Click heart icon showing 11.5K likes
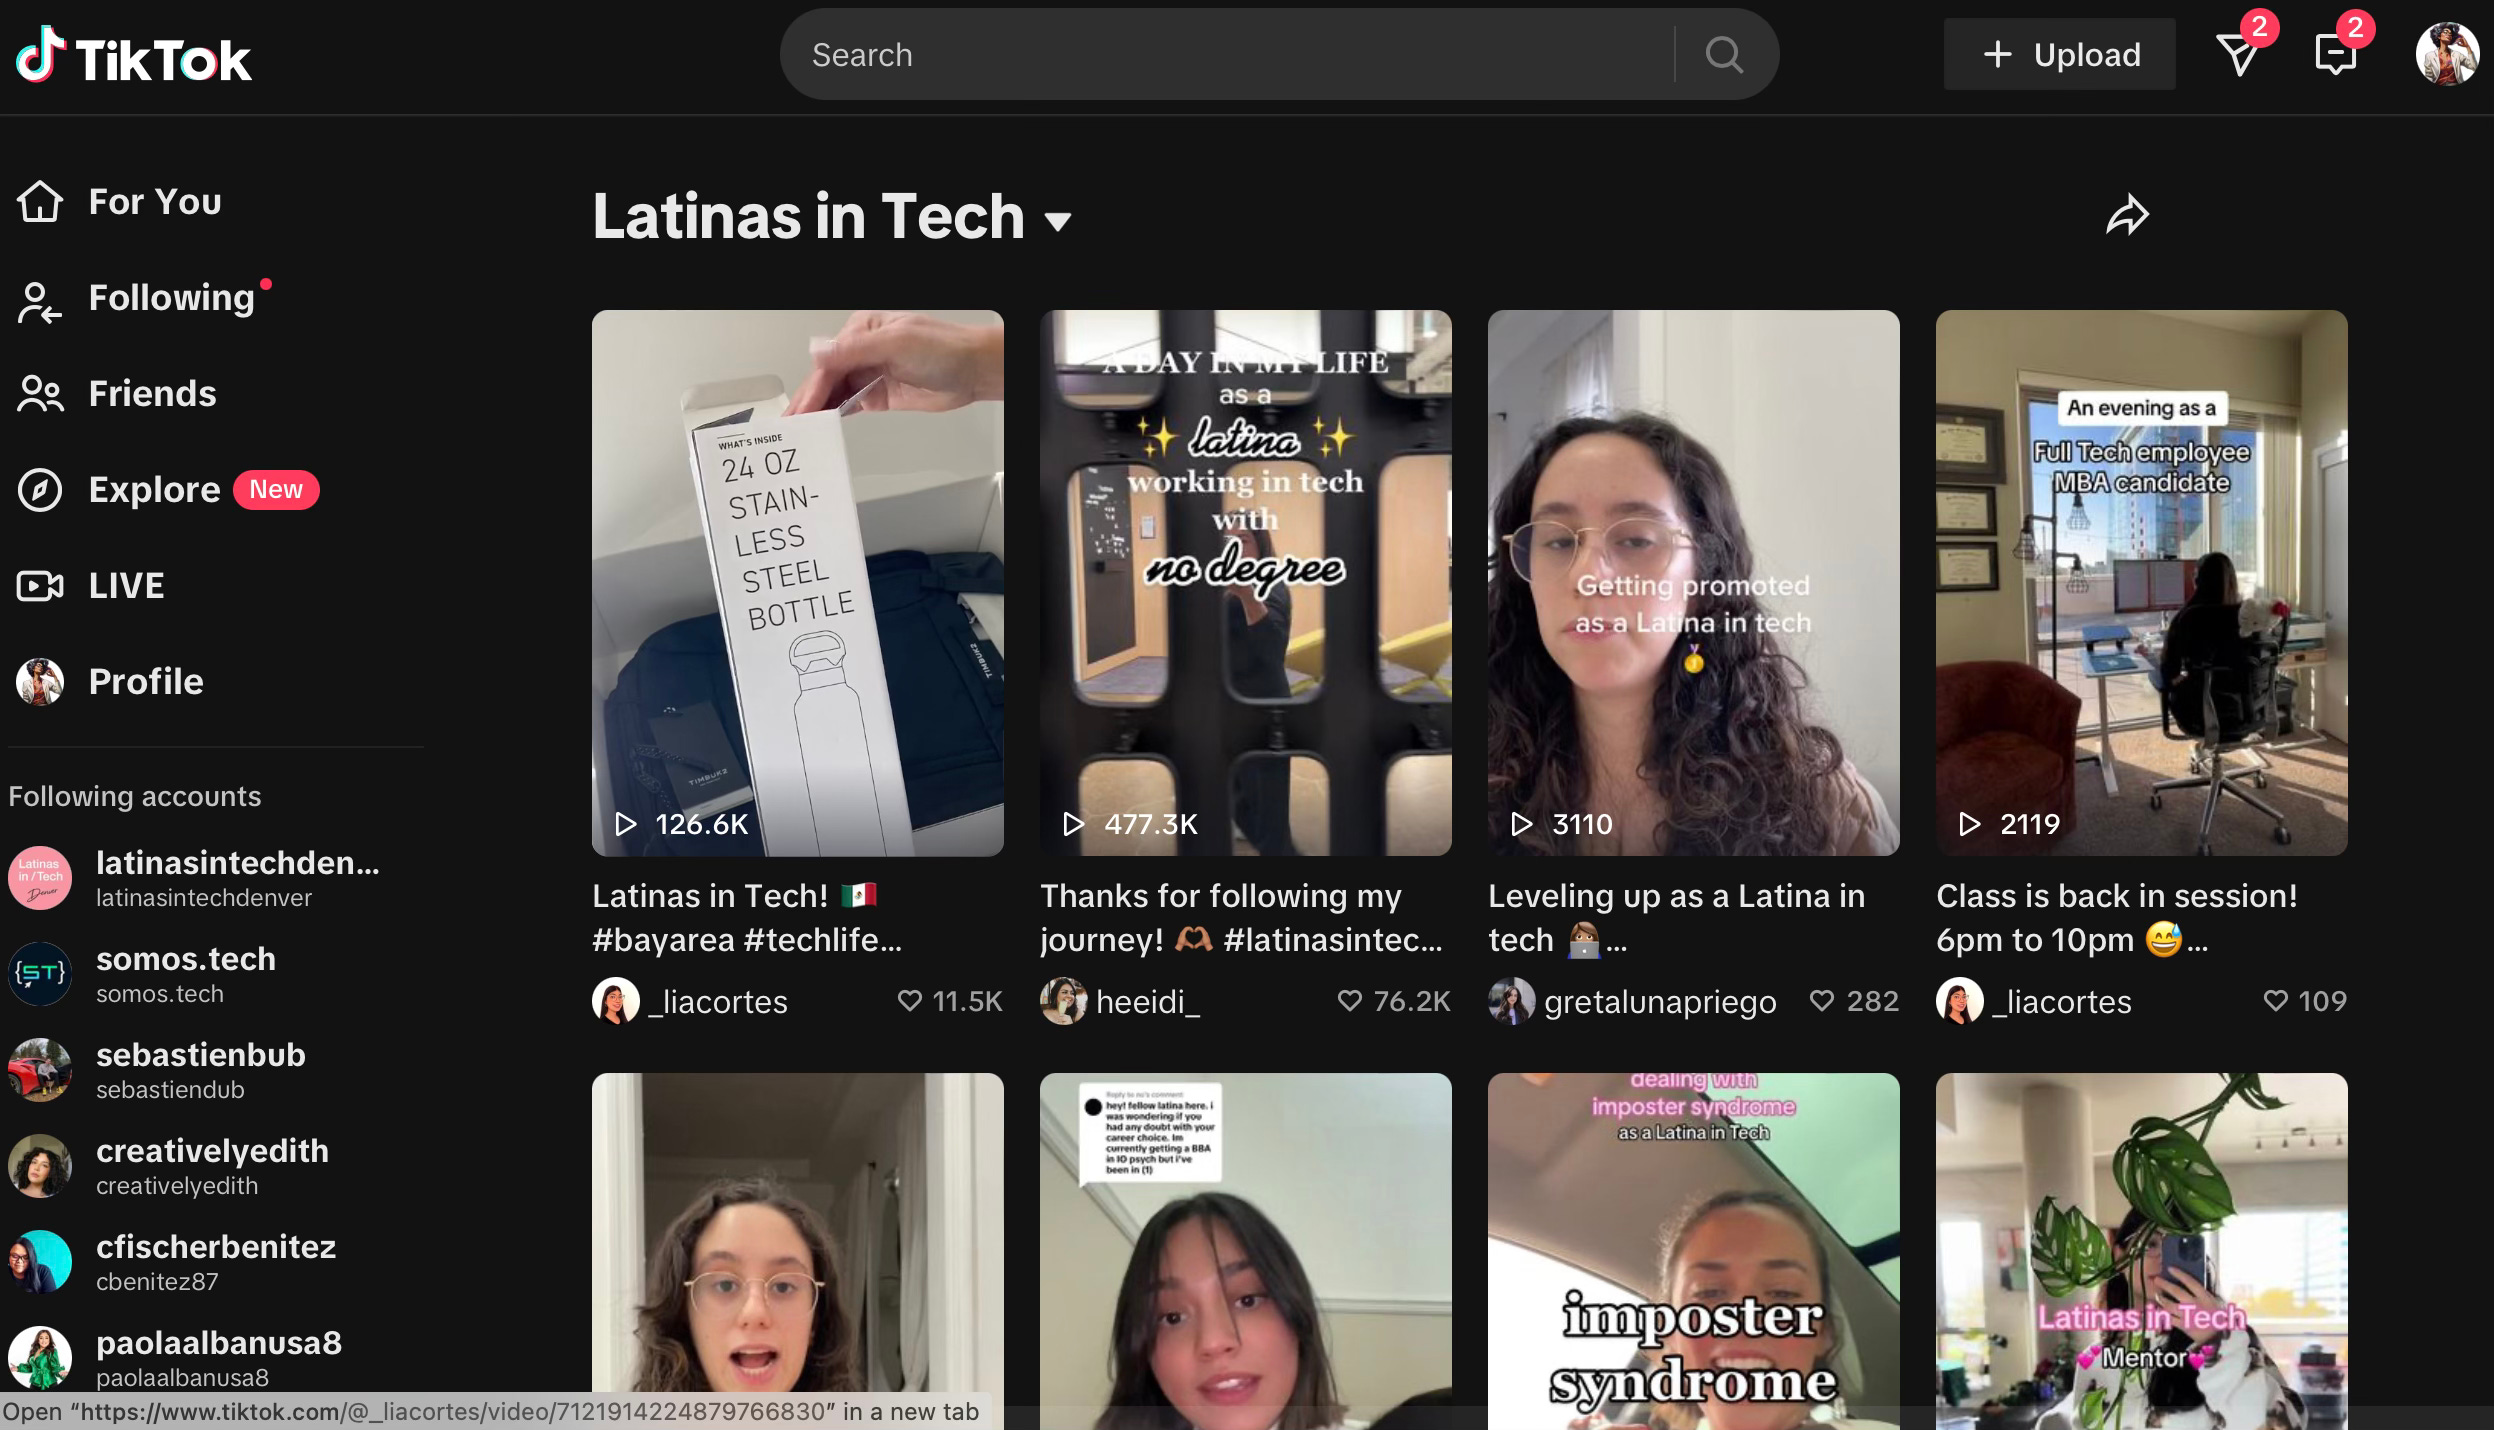 coord(910,1001)
